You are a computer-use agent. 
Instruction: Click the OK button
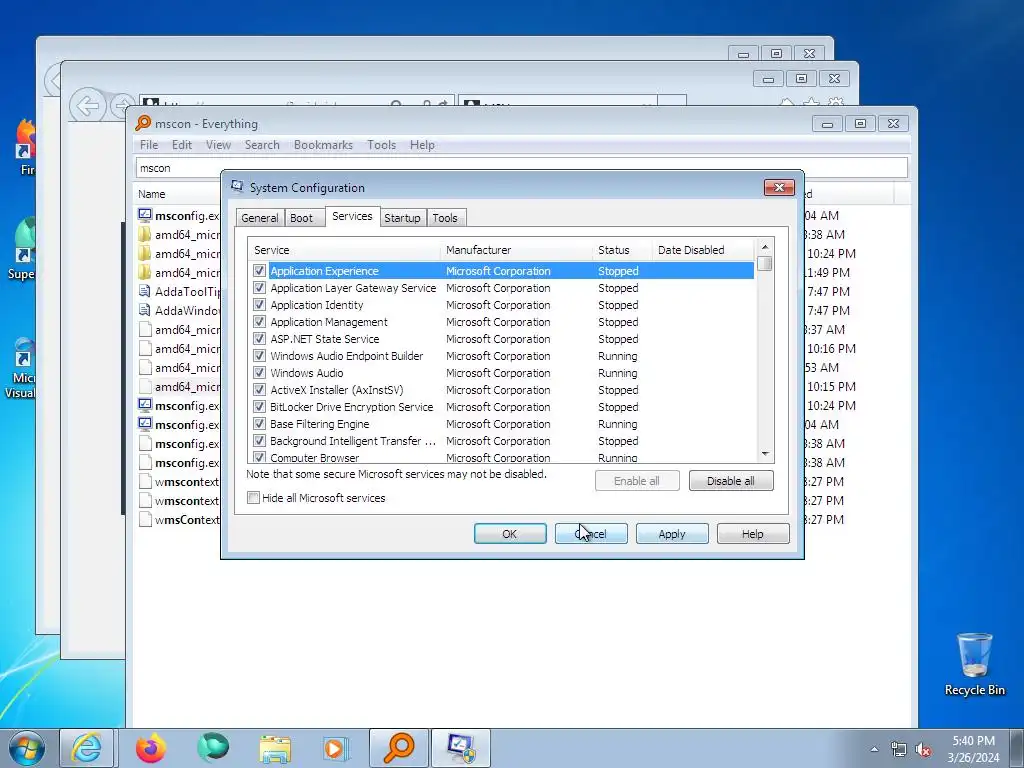click(510, 534)
